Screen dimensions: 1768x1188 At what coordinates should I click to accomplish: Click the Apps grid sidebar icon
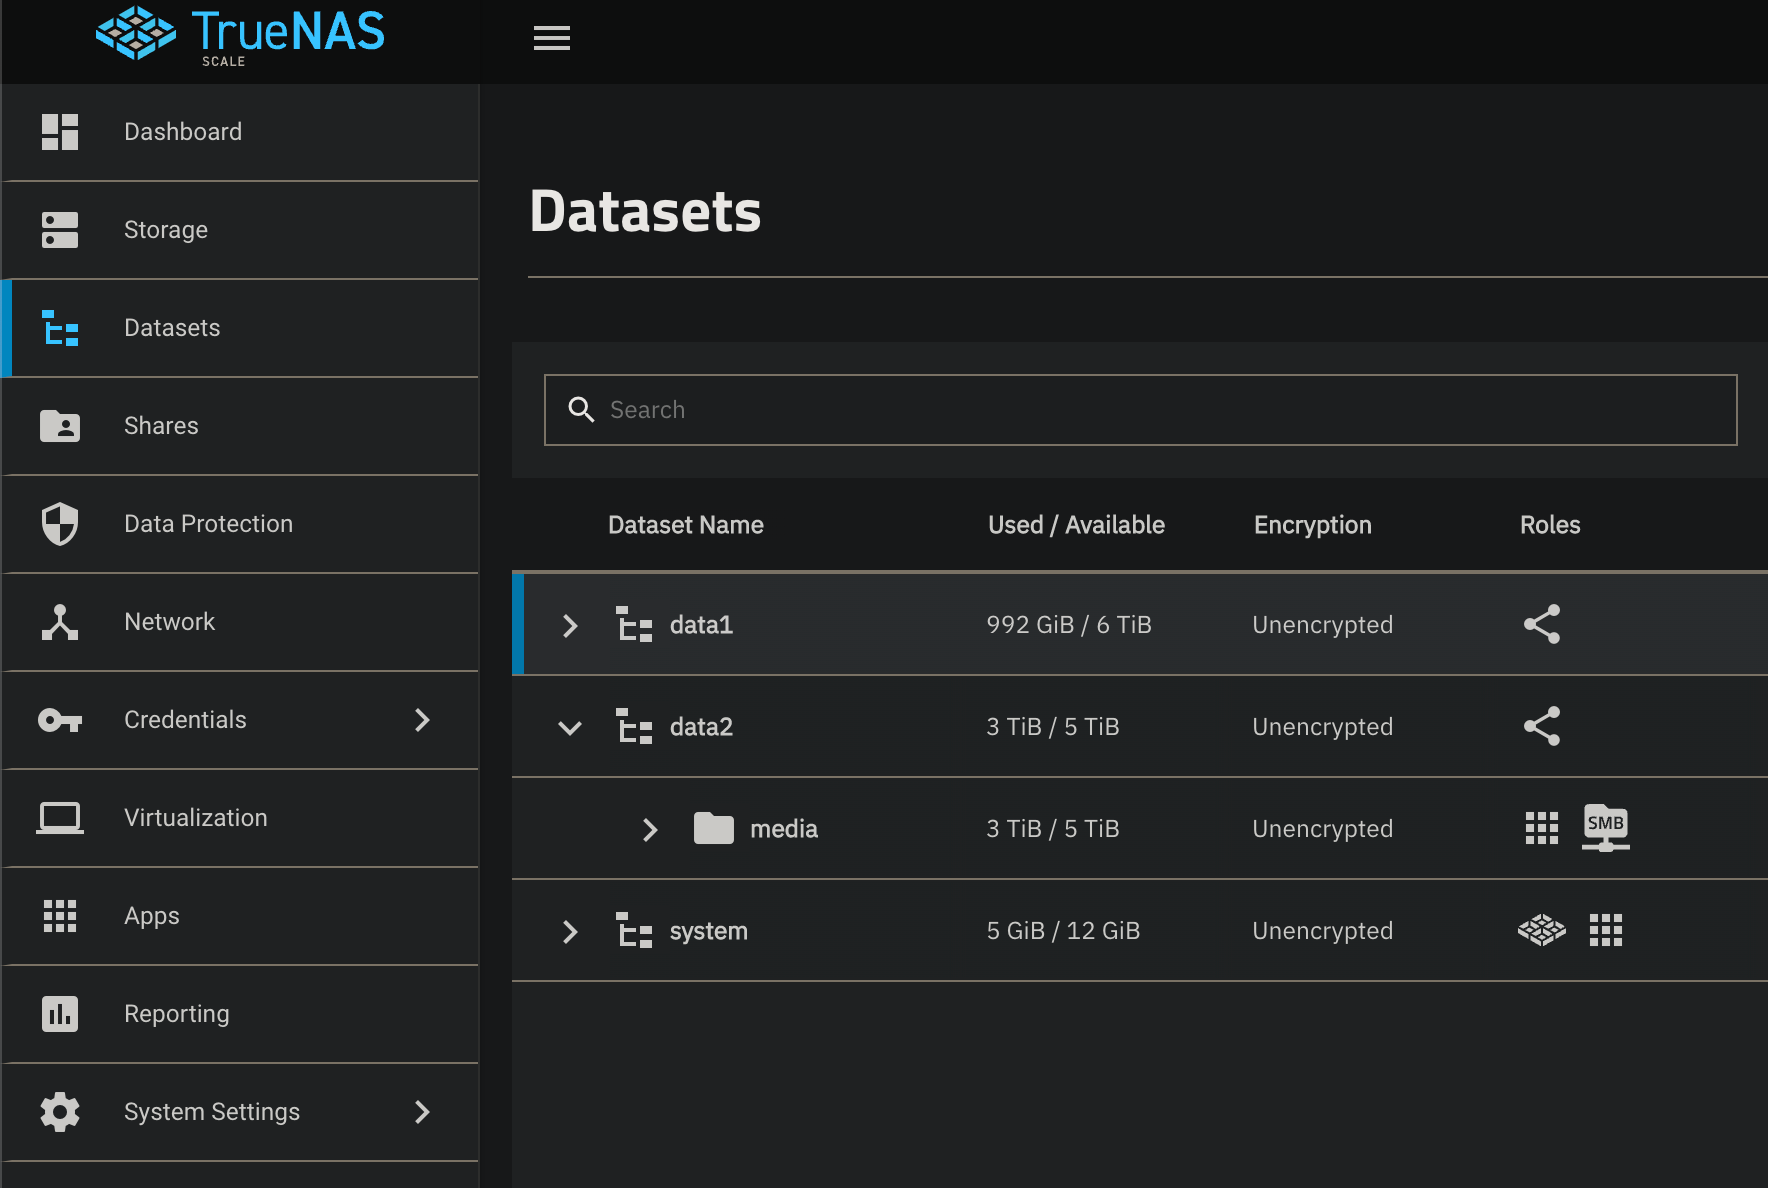tap(60, 916)
